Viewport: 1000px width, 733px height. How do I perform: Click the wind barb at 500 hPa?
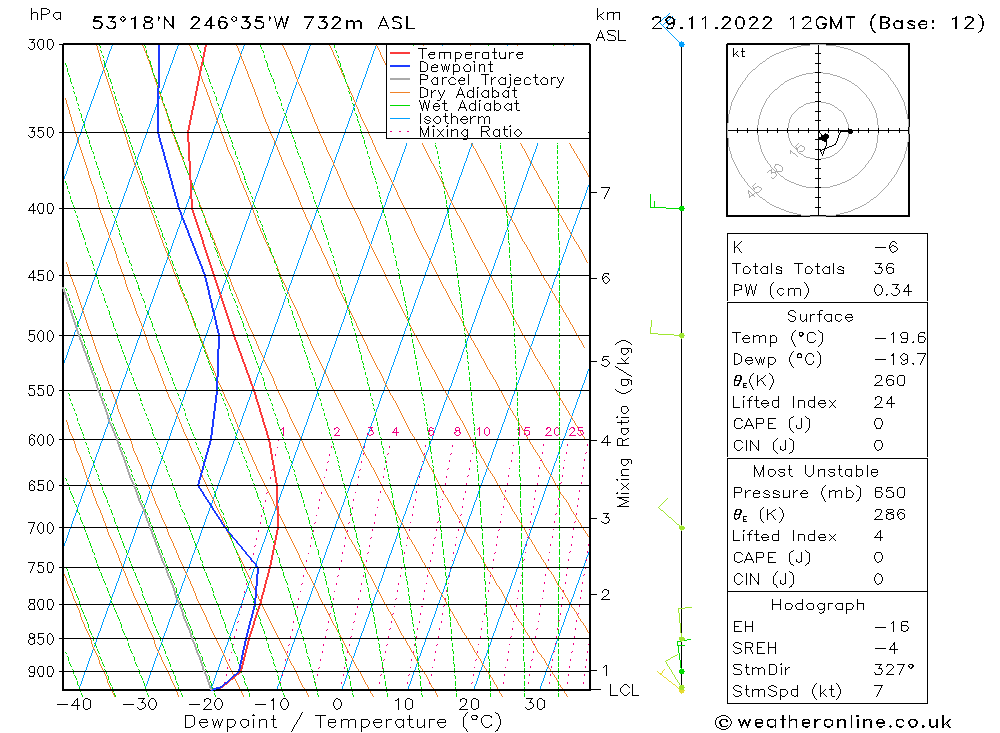tap(665, 330)
